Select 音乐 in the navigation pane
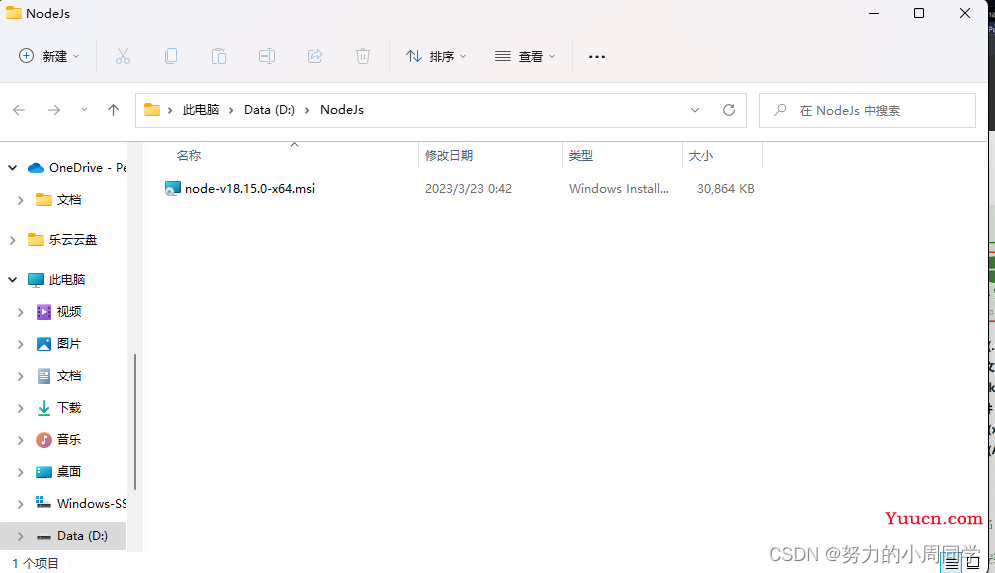This screenshot has height=573, width=995. point(69,439)
